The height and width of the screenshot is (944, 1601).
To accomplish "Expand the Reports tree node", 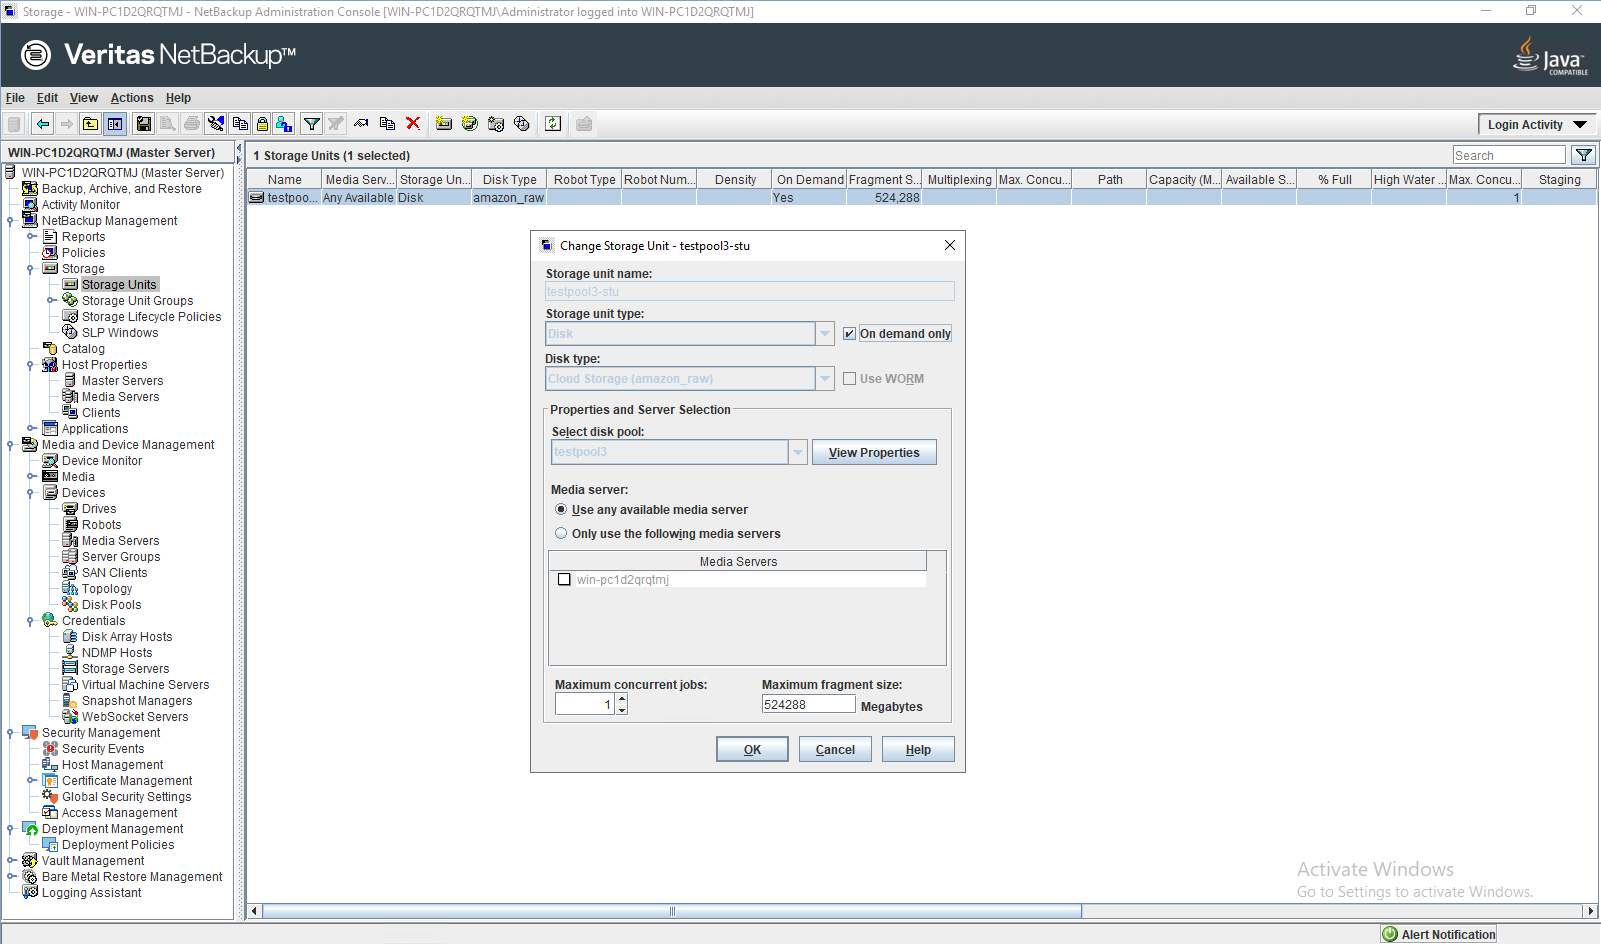I will click(x=30, y=237).
